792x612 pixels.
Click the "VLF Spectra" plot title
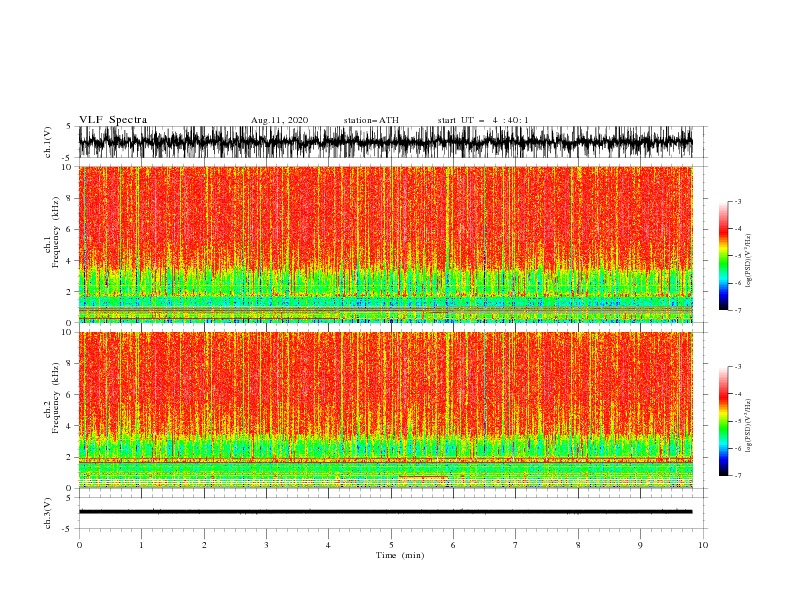[113, 120]
